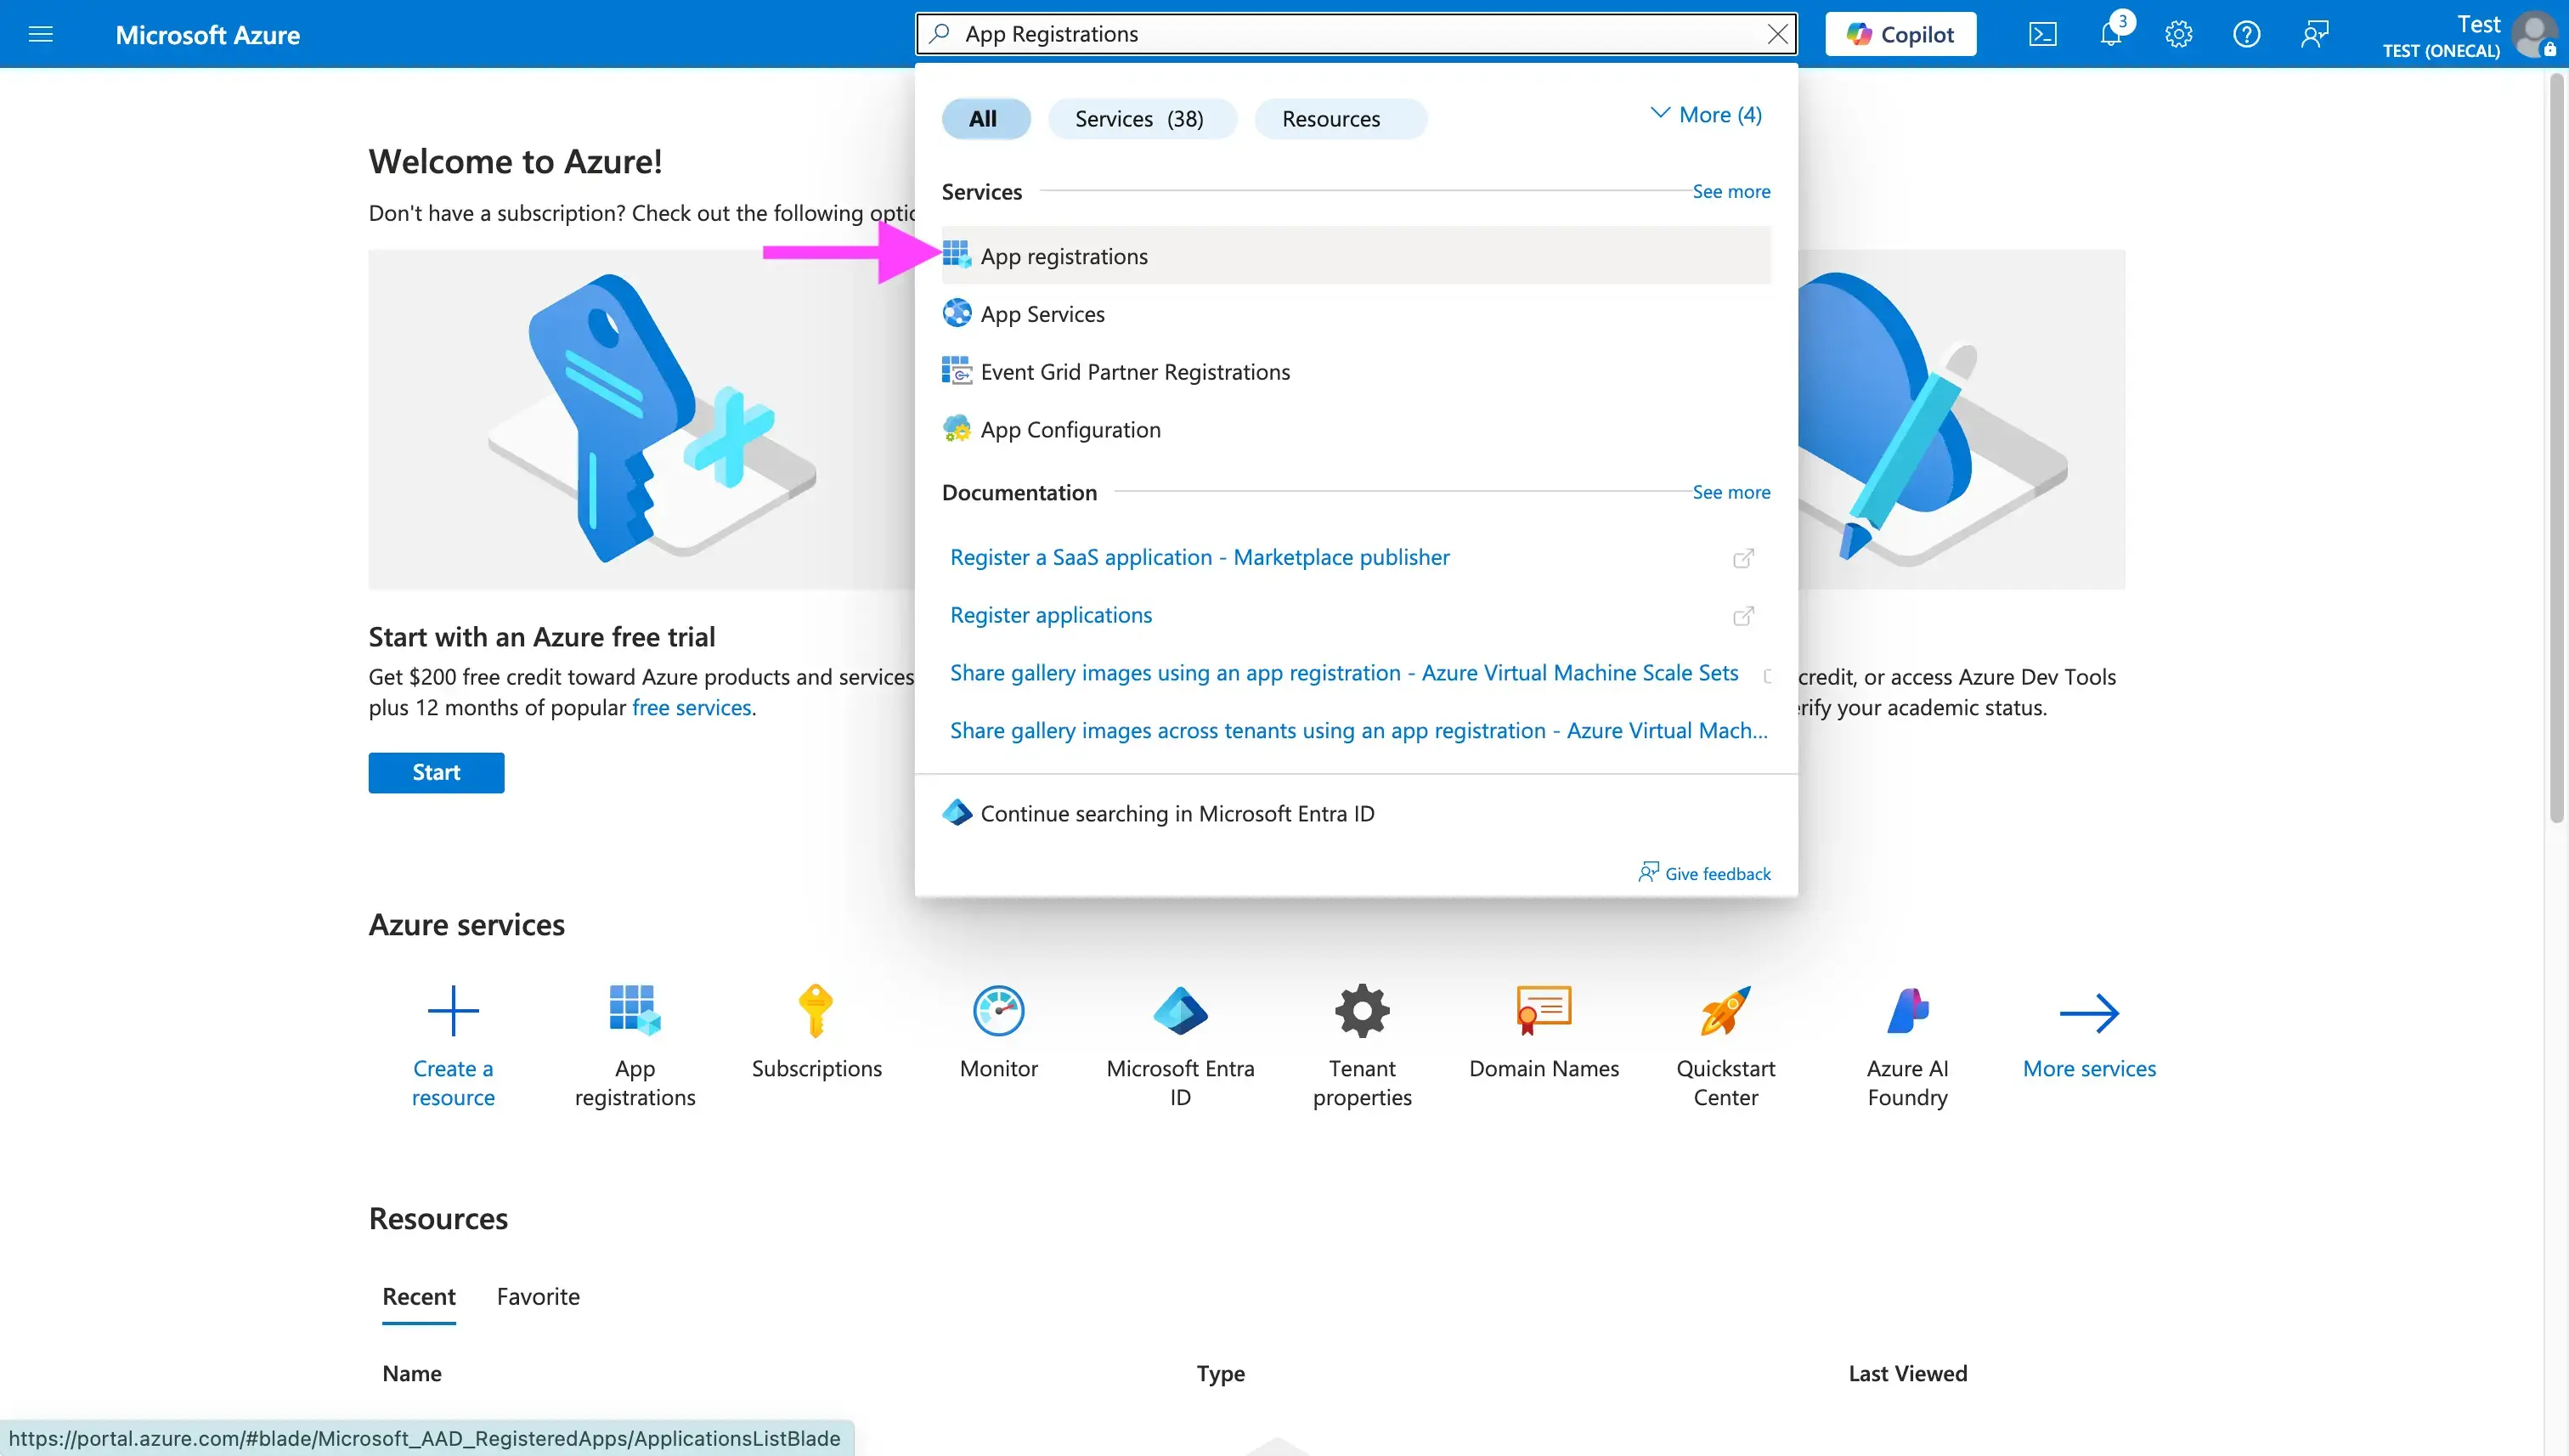The height and width of the screenshot is (1456, 2569).
Task: Open the Quickstart Center rocket icon
Action: [1726, 1010]
